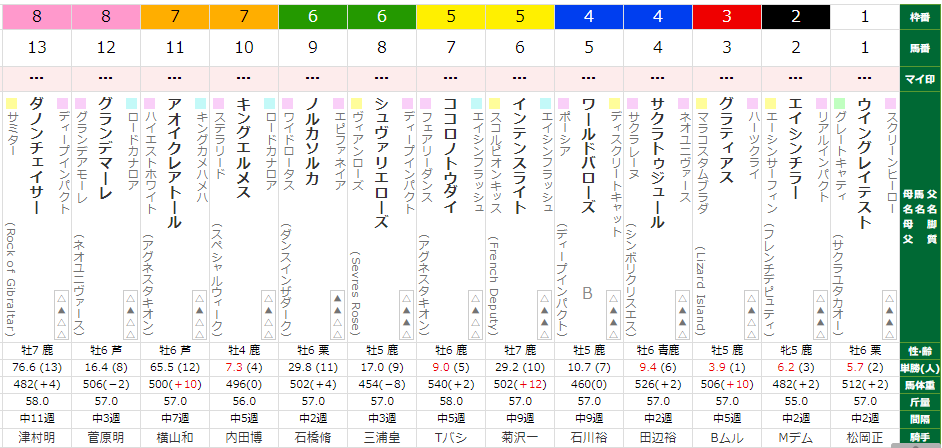Click the running-style triangles for グランデマーレ
The height and width of the screenshot is (448, 942).
pos(131,315)
